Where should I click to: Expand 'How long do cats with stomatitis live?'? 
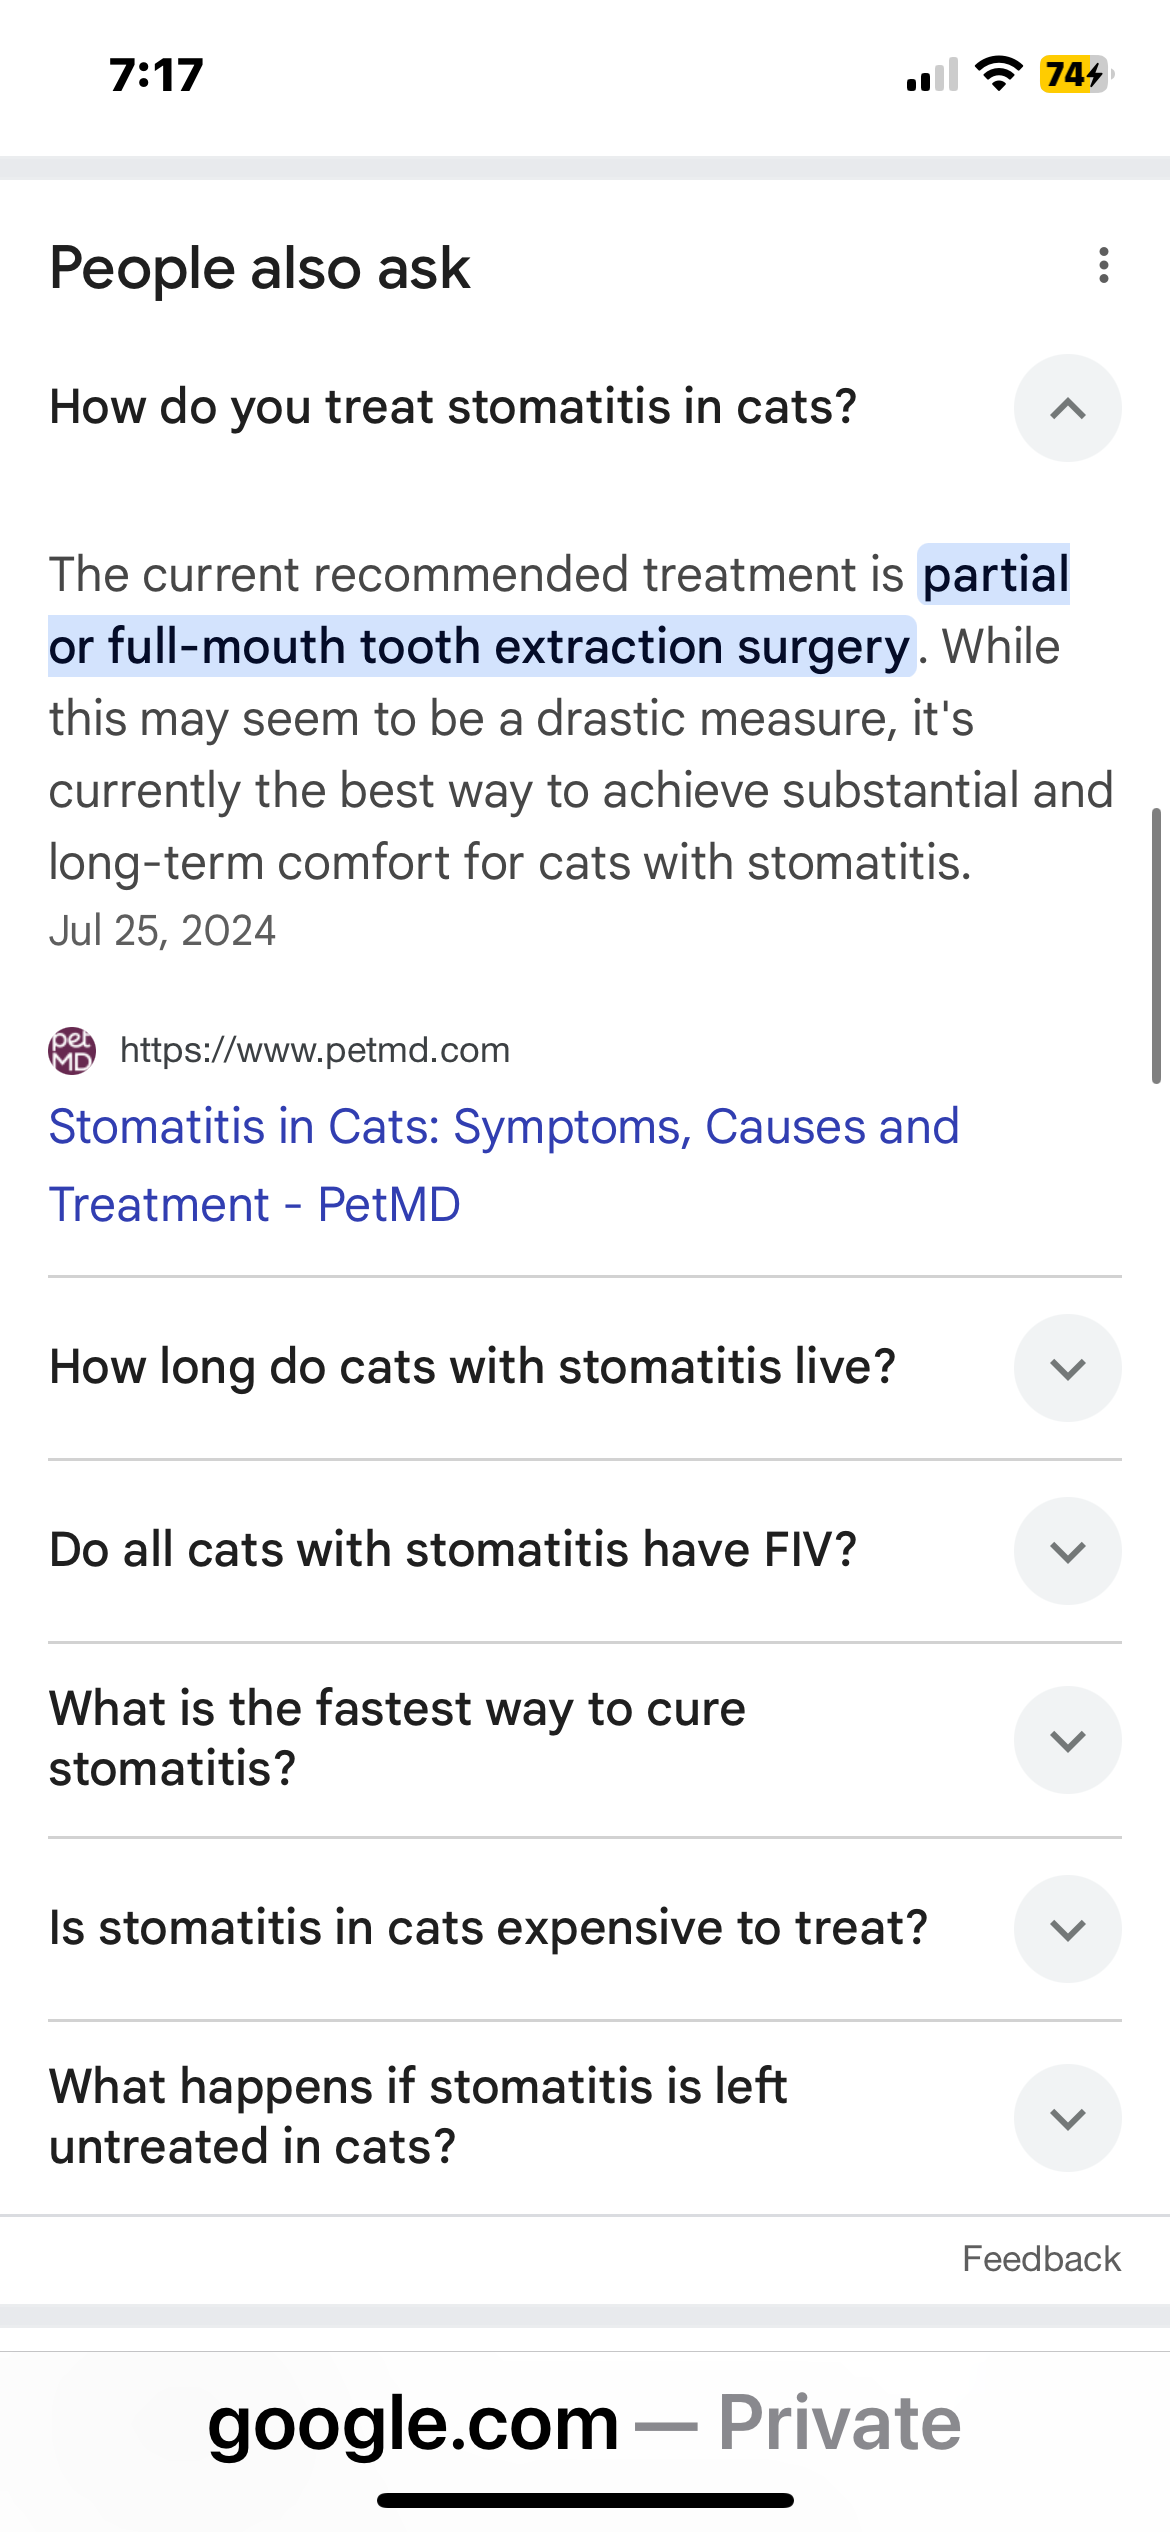[x=1067, y=1368]
